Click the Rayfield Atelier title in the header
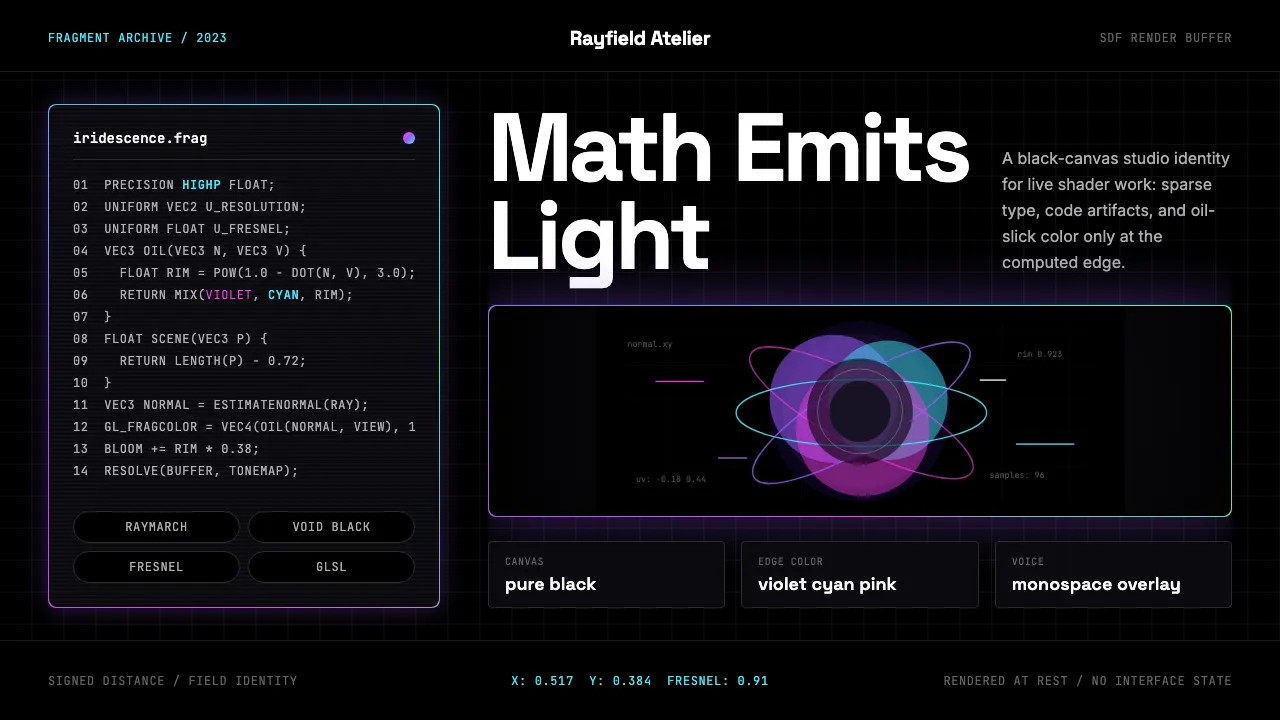 point(640,38)
